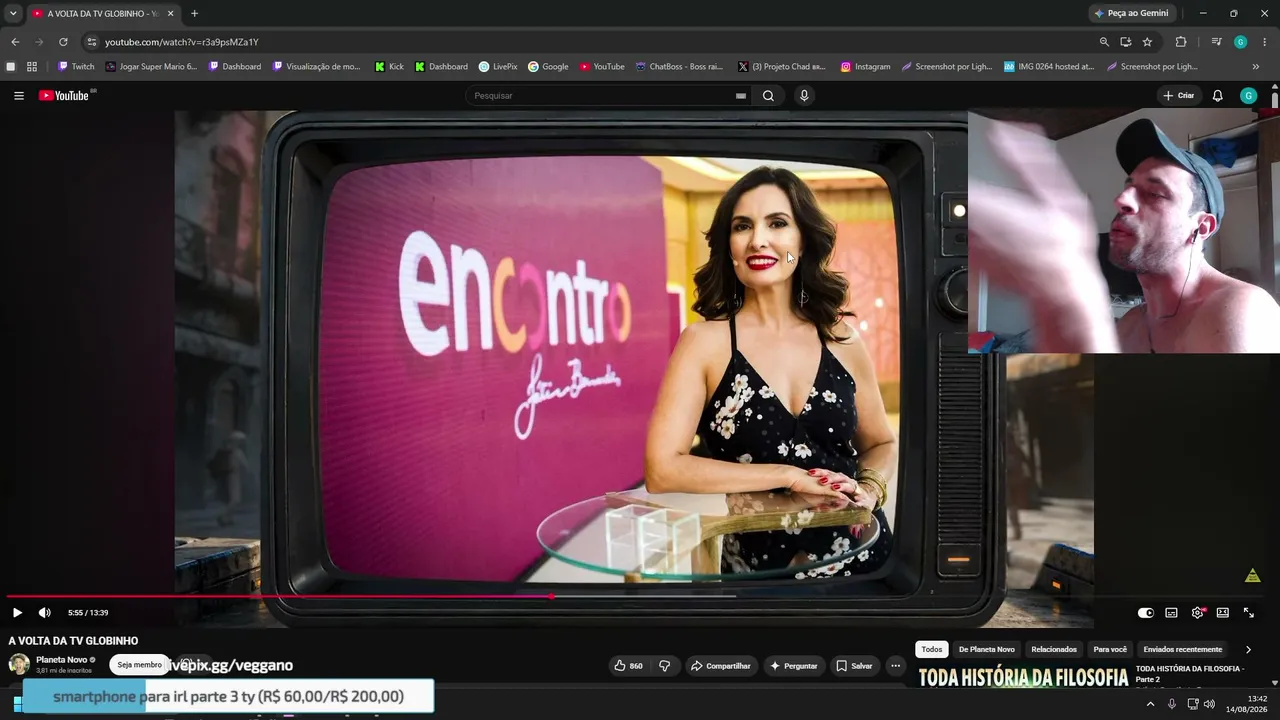Viewport: 1280px width, 720px height.
Task: Open player settings gear
Action: pos(1197,613)
